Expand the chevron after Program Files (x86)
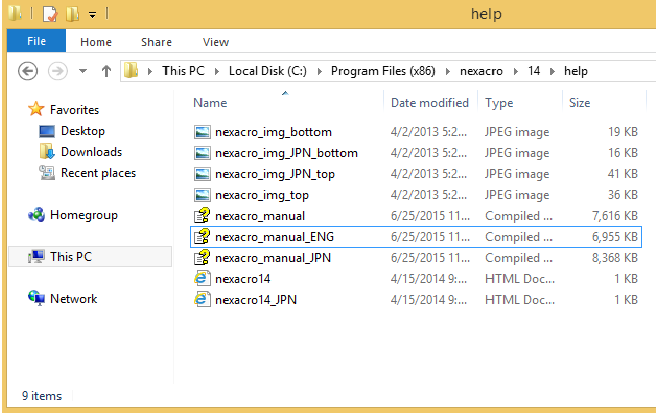 tap(448, 71)
